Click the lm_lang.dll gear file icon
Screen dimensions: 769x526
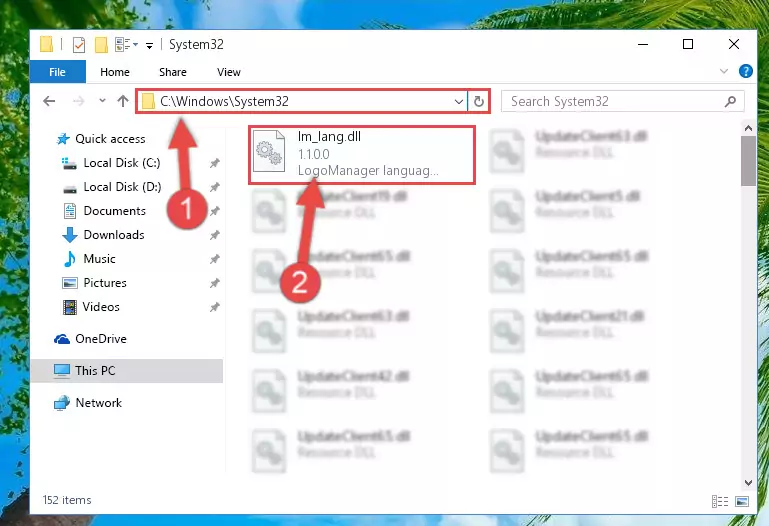(x=269, y=151)
